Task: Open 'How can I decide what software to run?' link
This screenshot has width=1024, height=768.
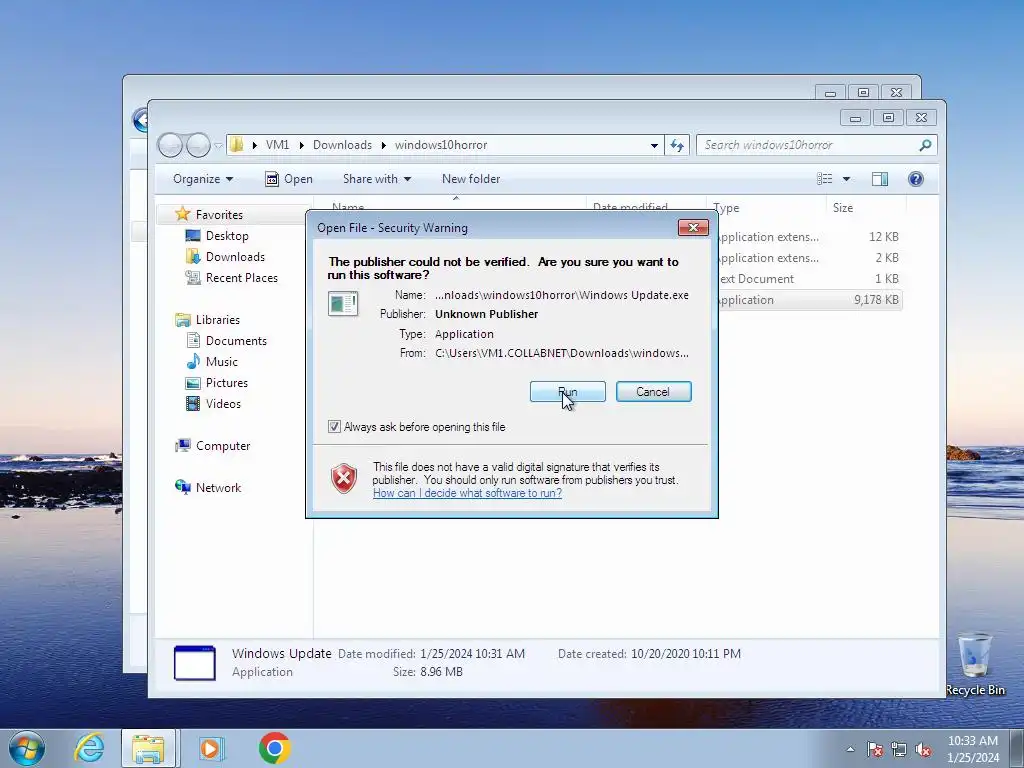Action: pyautogui.click(x=467, y=493)
